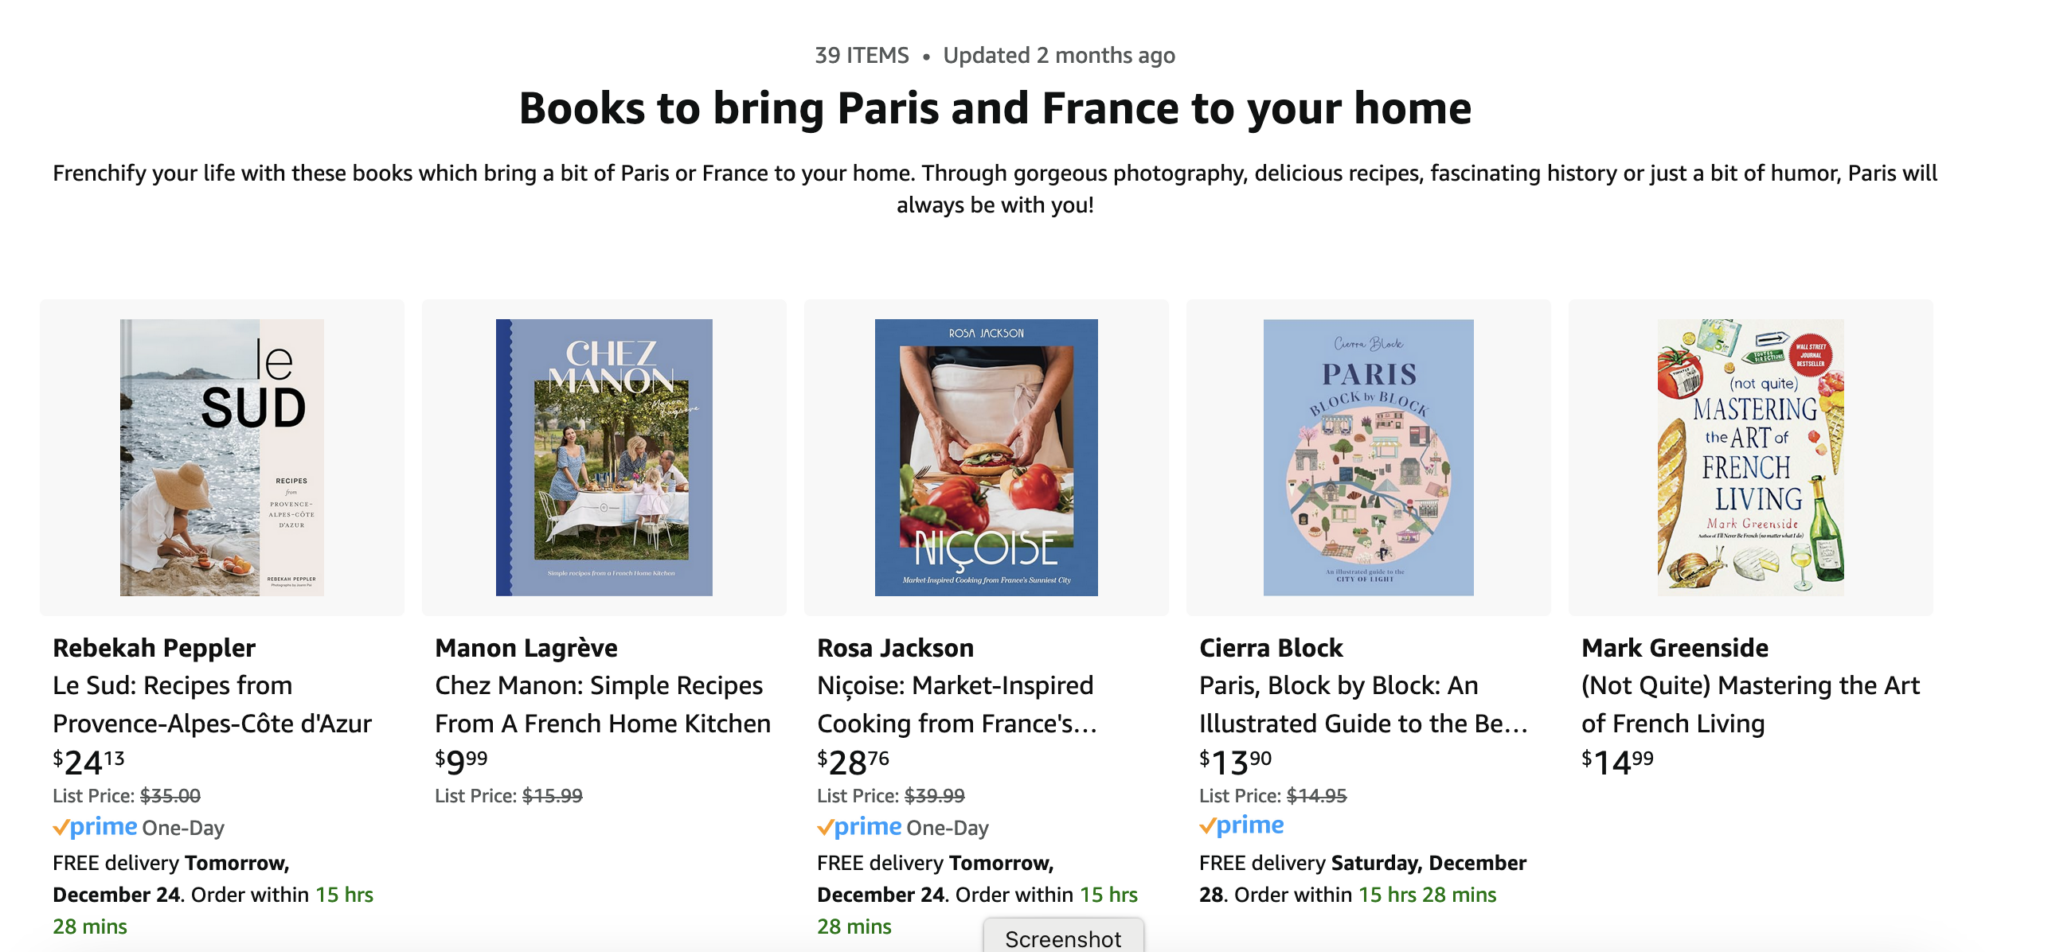Open (Not Quite) Mastering the Art title
The width and height of the screenshot is (2048, 952).
[x=1750, y=704]
